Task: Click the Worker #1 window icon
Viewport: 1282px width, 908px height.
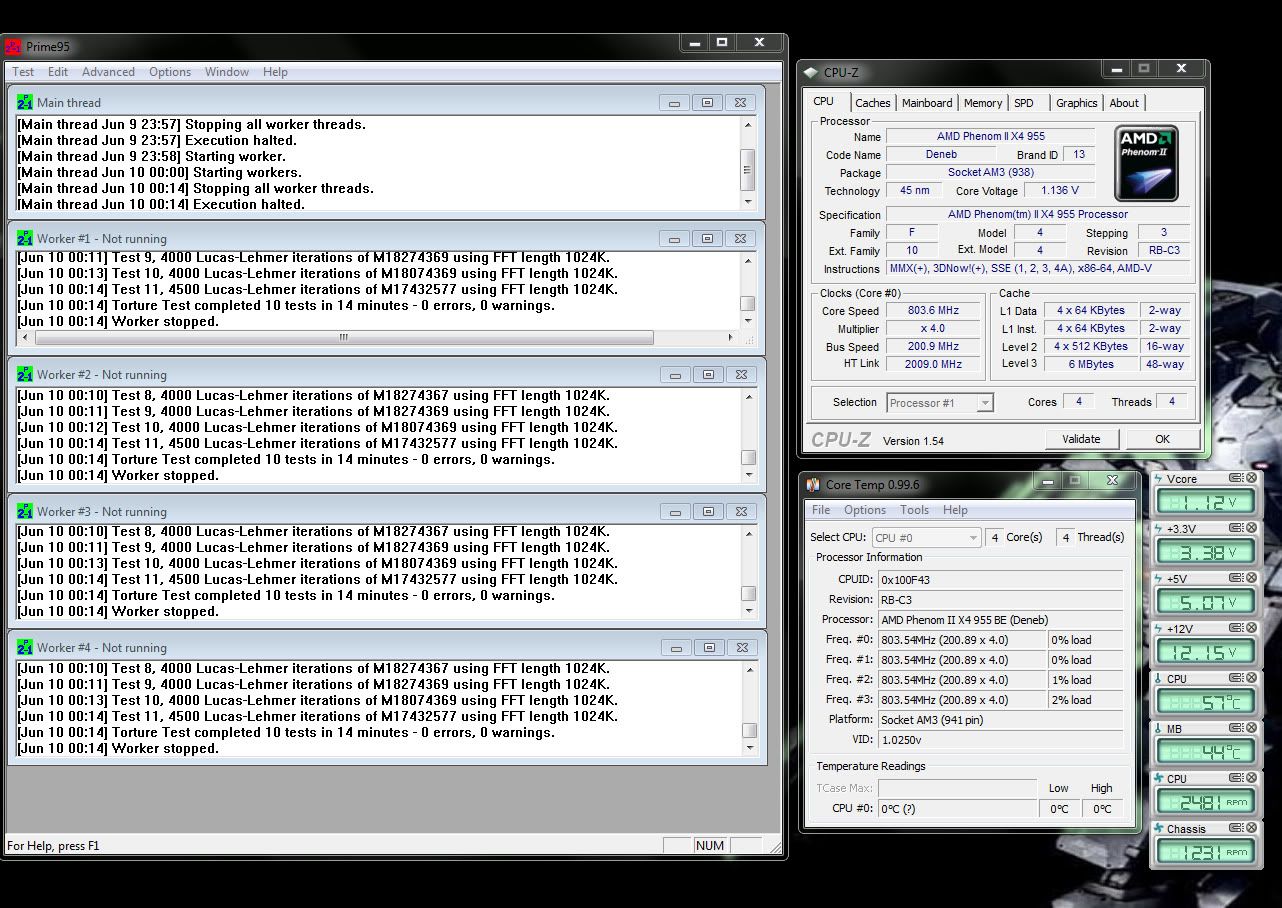Action: [x=25, y=238]
